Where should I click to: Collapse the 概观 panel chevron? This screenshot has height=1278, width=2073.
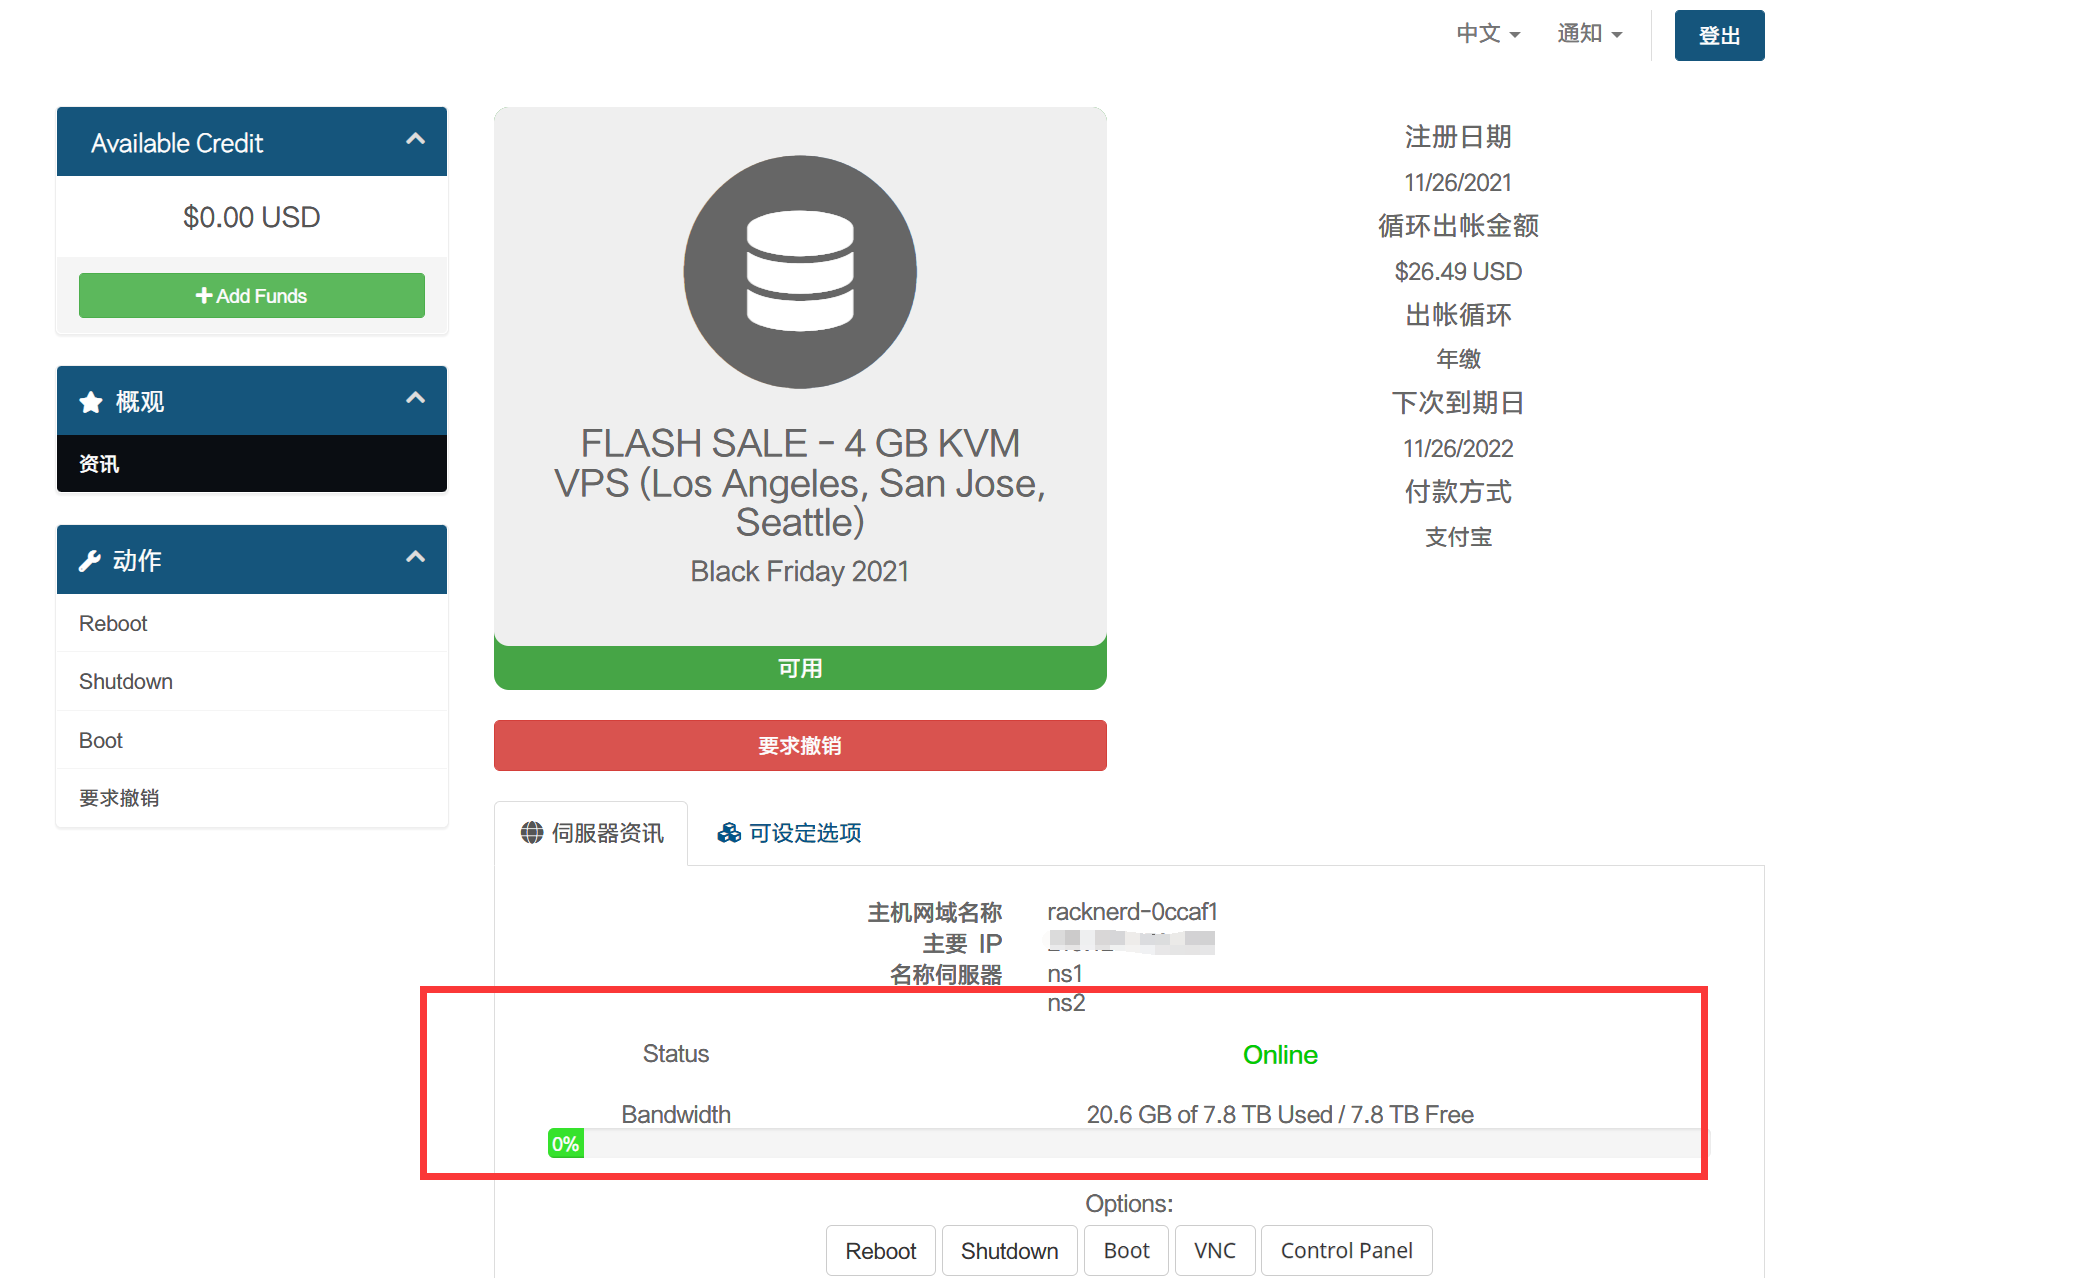click(x=415, y=398)
